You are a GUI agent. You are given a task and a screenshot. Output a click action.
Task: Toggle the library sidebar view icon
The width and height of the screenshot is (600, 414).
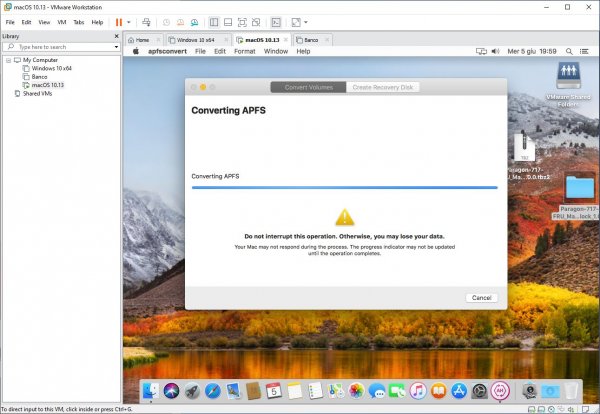click(214, 22)
